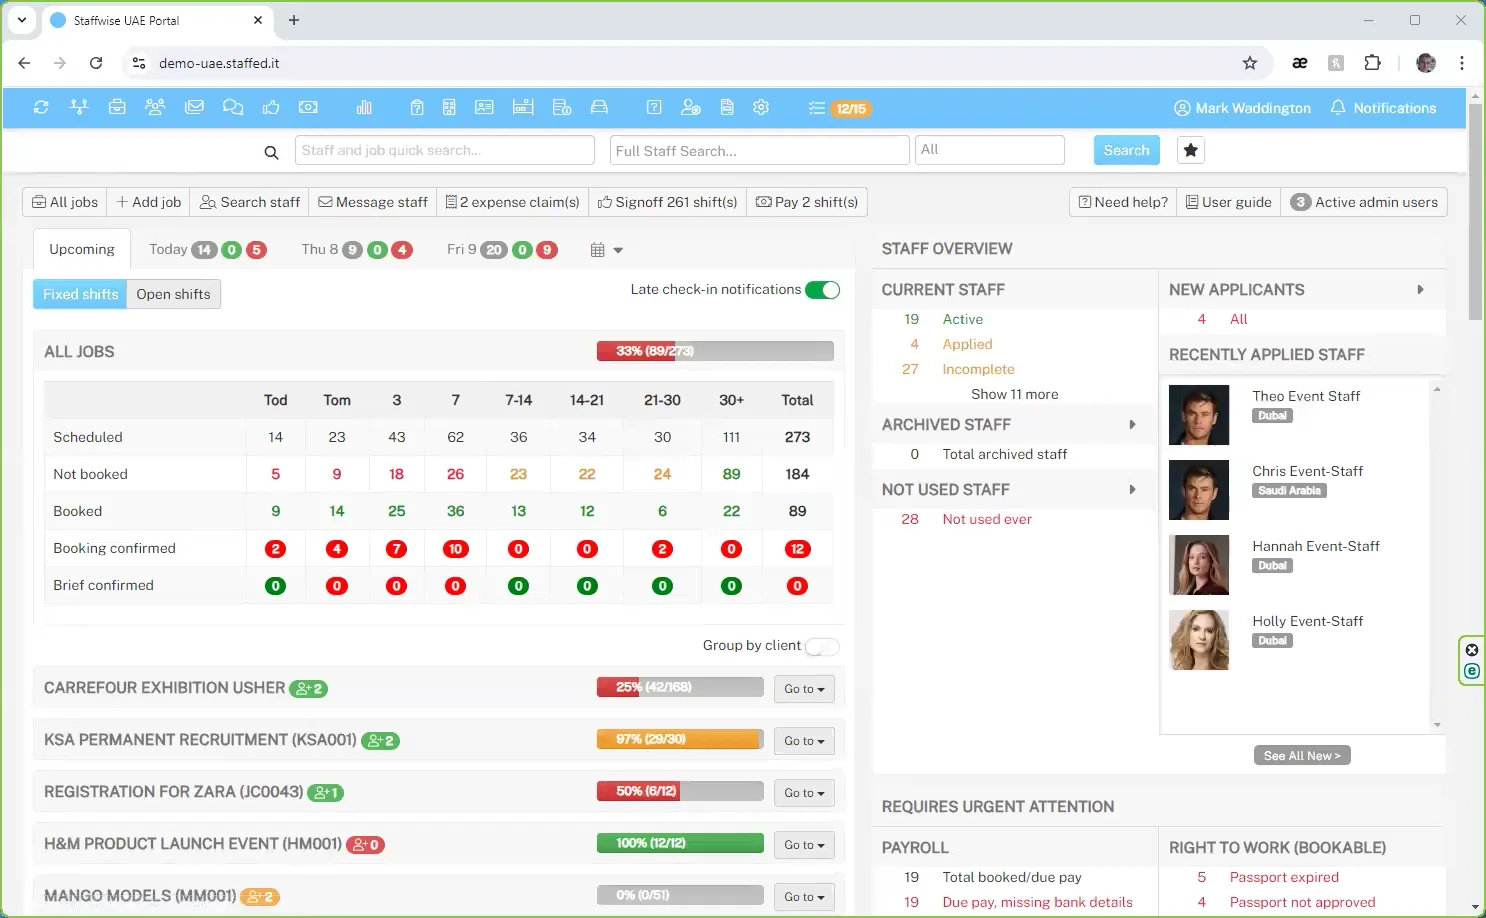Viewport: 1486px width, 918px height.
Task: Open the briefcase jobs icon
Action: pos(117,108)
